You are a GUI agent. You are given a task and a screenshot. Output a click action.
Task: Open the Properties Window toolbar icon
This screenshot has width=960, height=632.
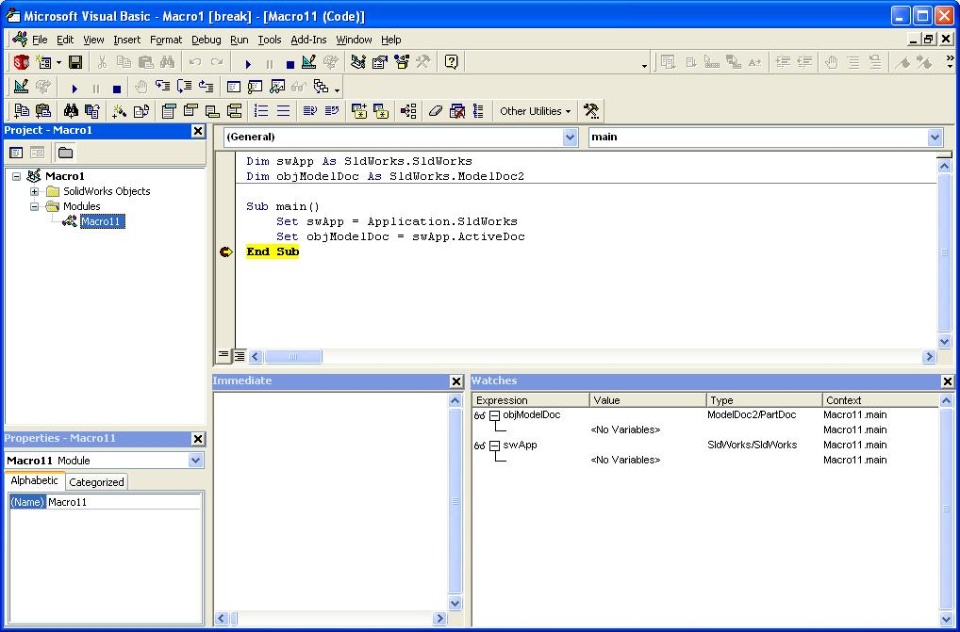pos(380,62)
